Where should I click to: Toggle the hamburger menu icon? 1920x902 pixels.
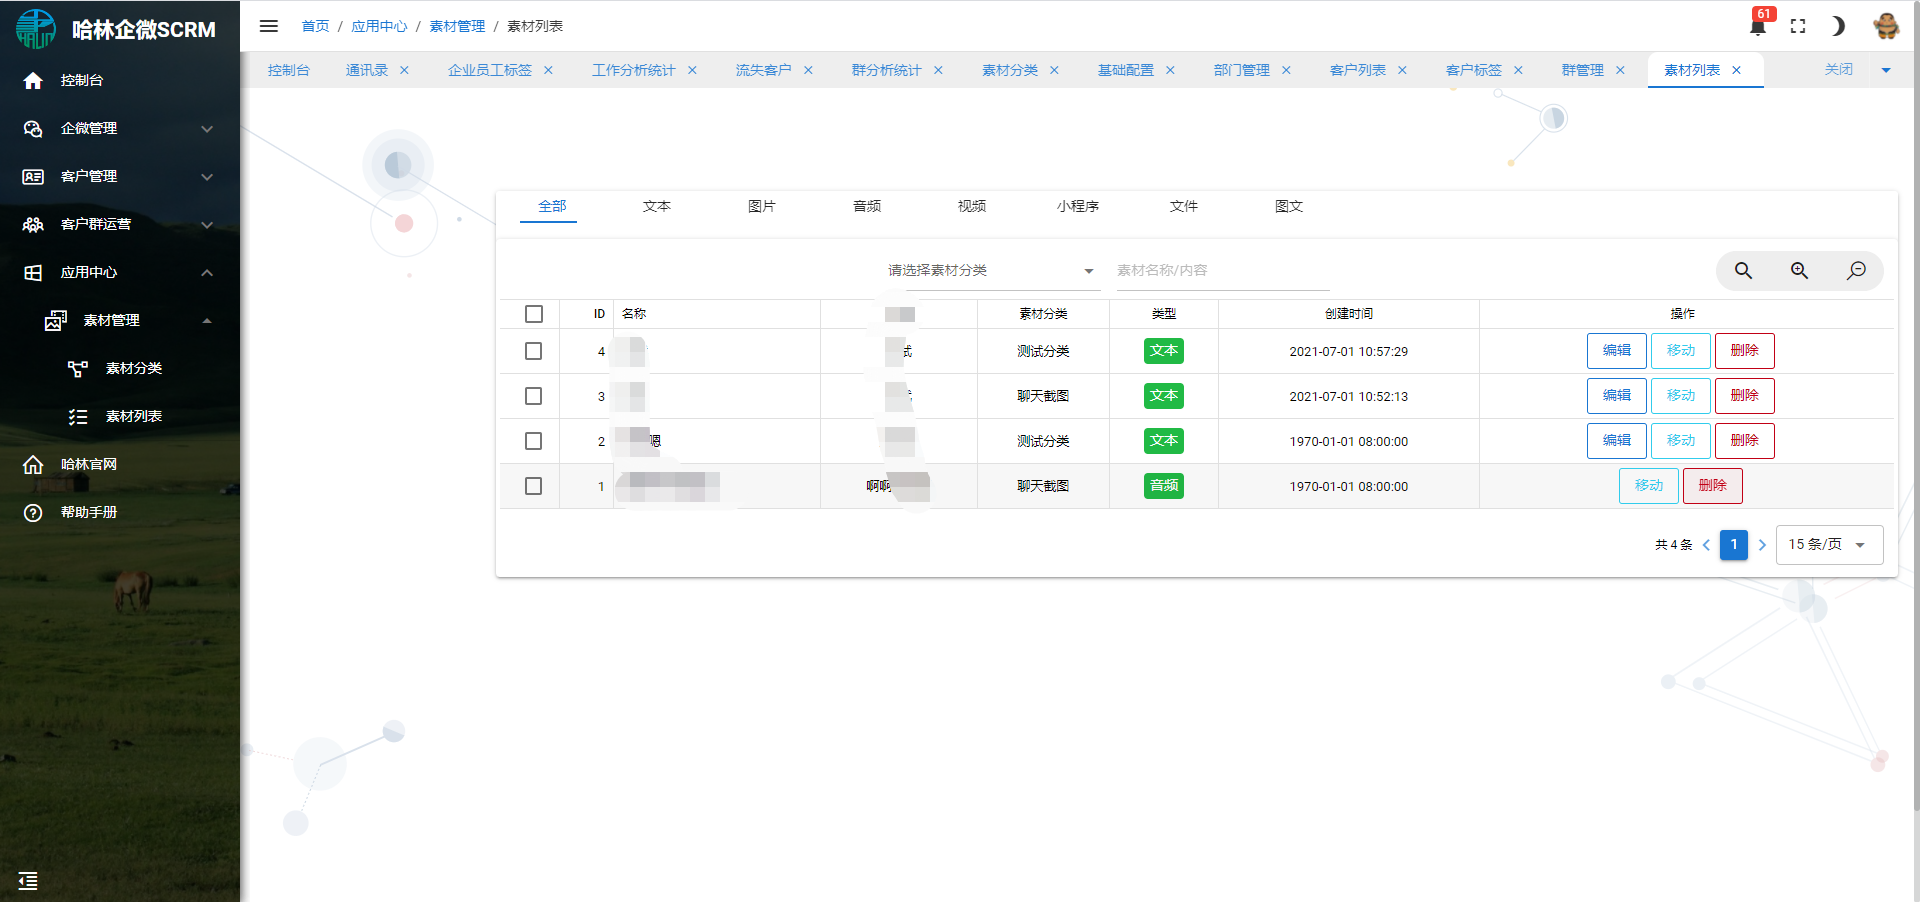(x=268, y=26)
